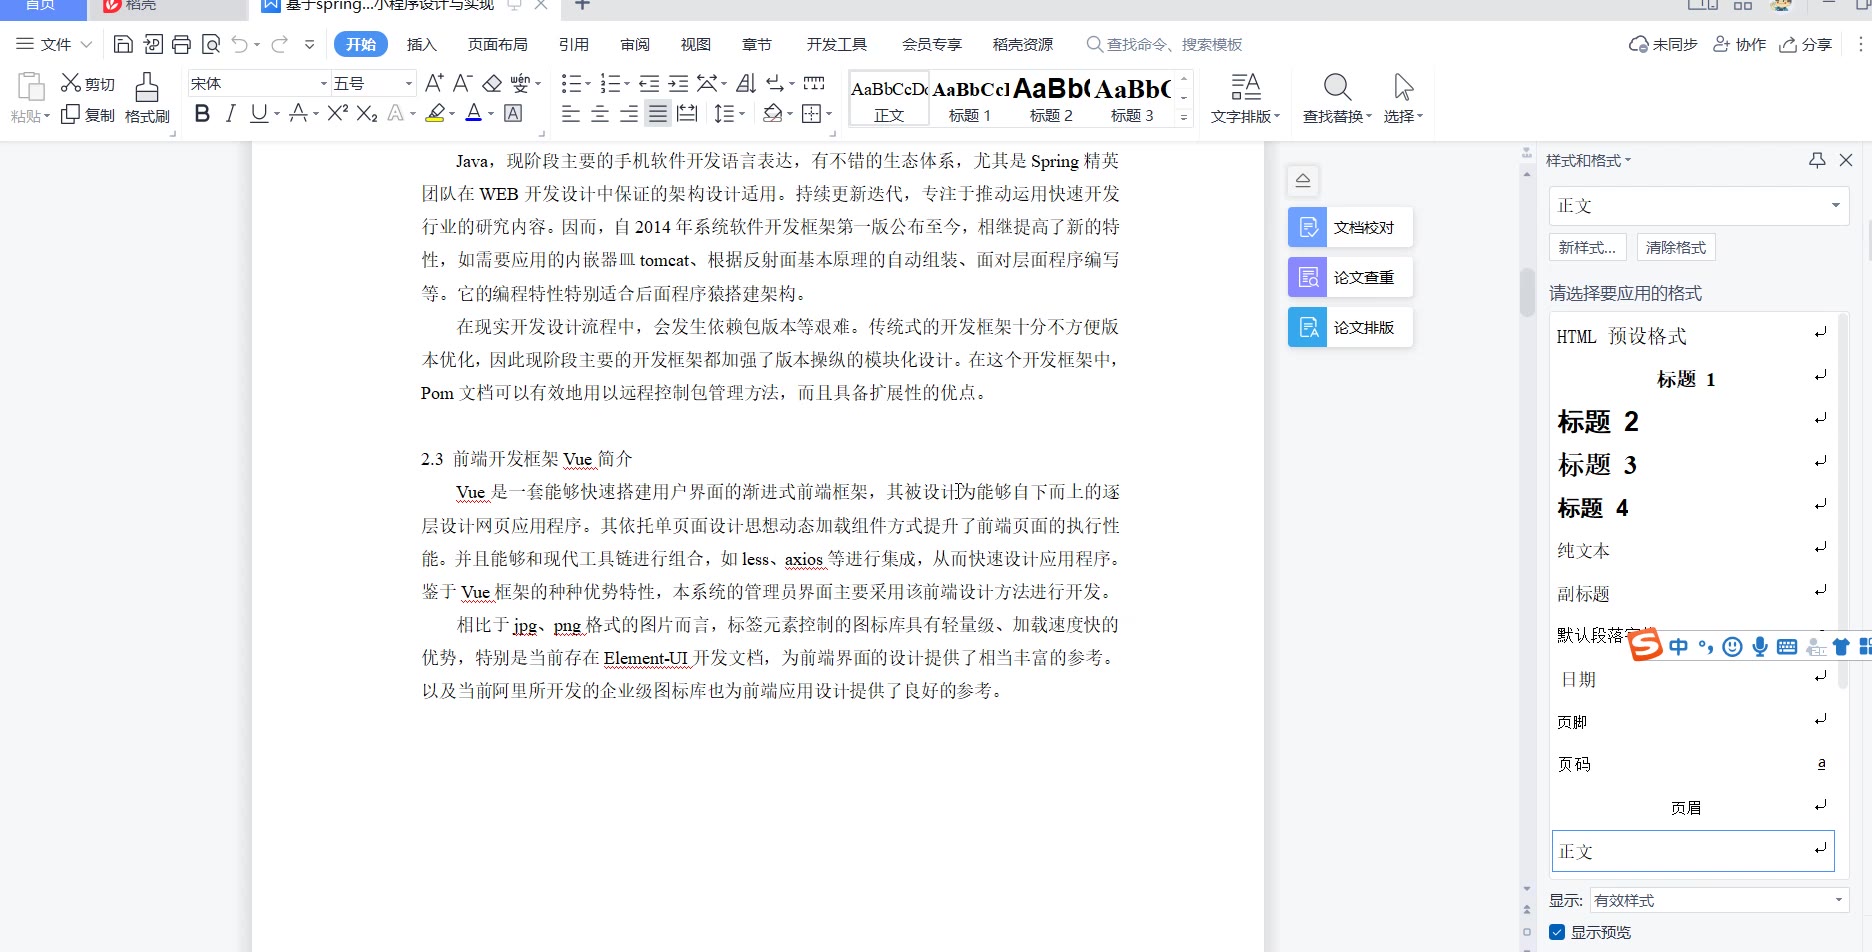
Task: Apply 标题 1 style from ribbon gallery
Action: tap(970, 98)
